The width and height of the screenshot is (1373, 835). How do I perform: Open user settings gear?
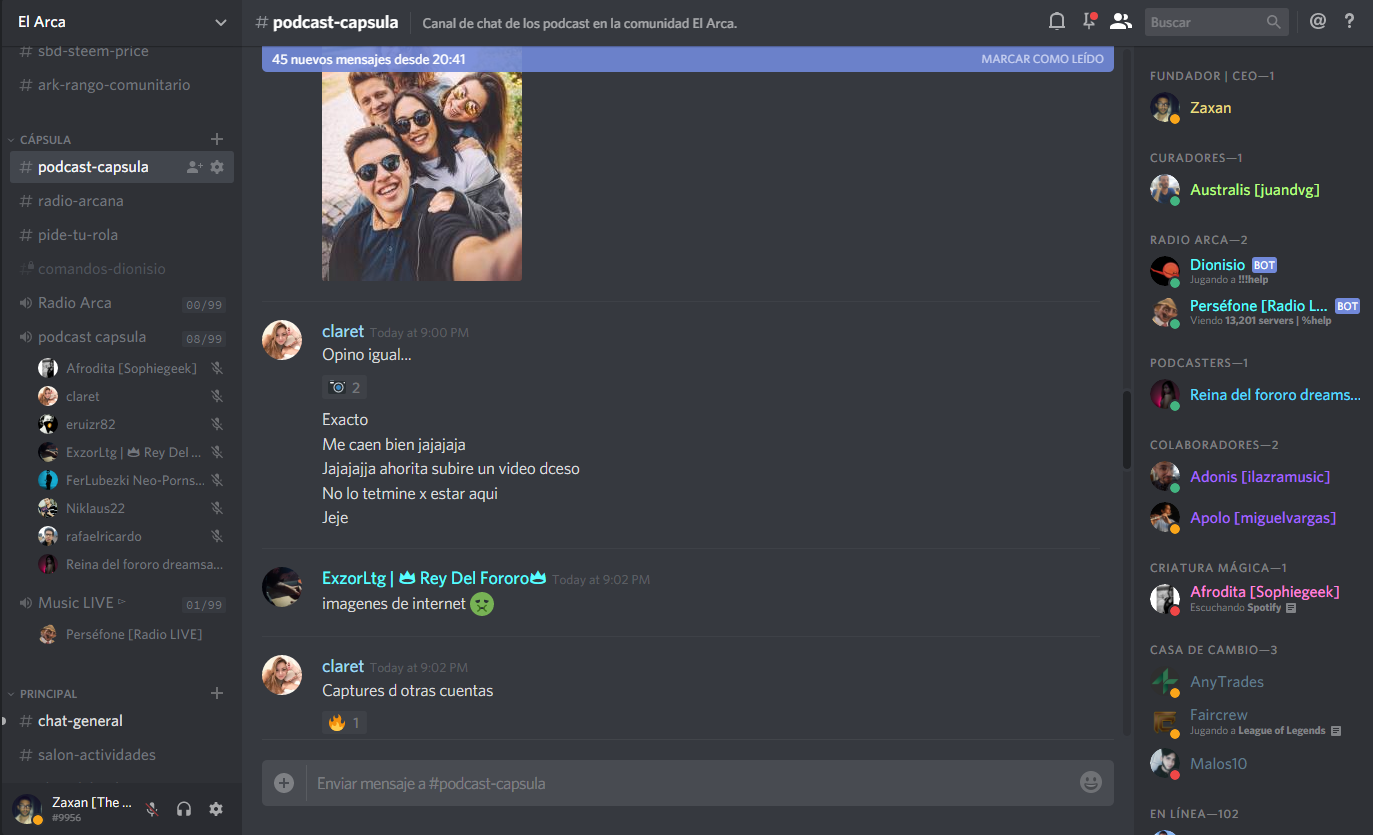pyautogui.click(x=216, y=809)
